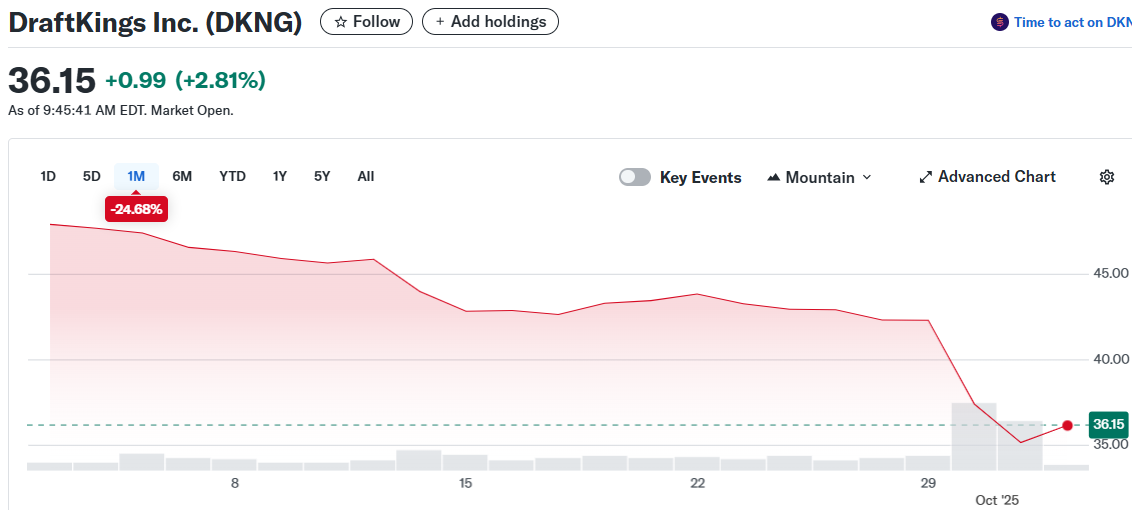Click the tallest volume bar near Oct '25
Screen dimensions: 1132x510
[973, 436]
